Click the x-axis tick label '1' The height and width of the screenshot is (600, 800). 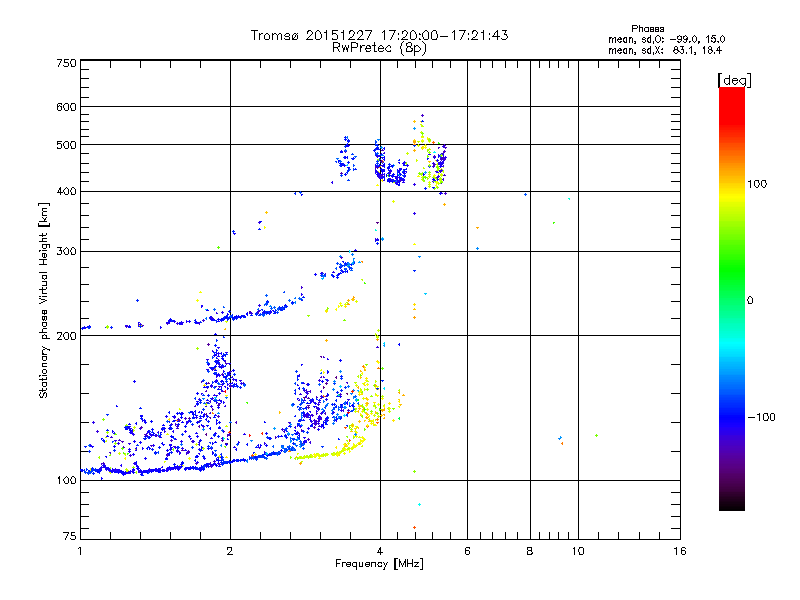point(80,551)
